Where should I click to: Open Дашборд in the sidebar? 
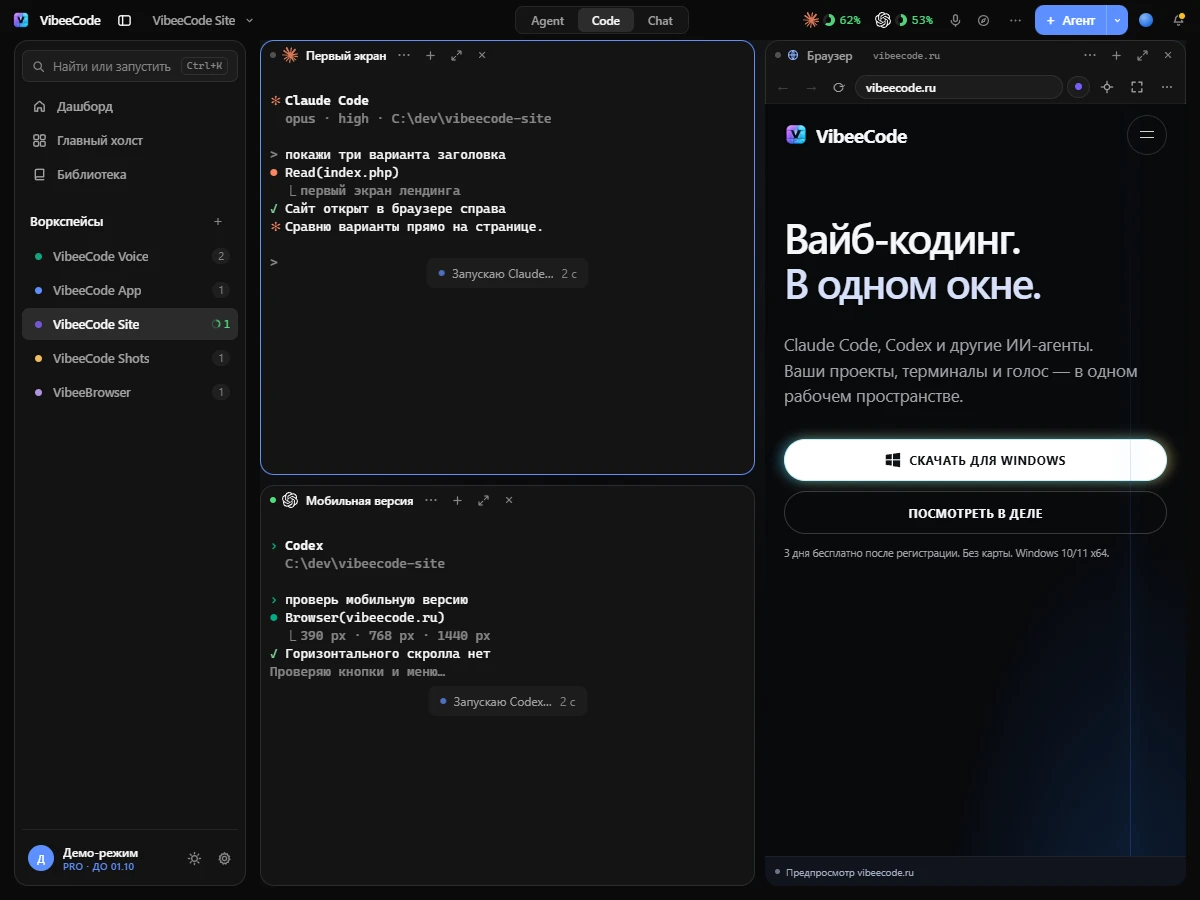coord(130,106)
